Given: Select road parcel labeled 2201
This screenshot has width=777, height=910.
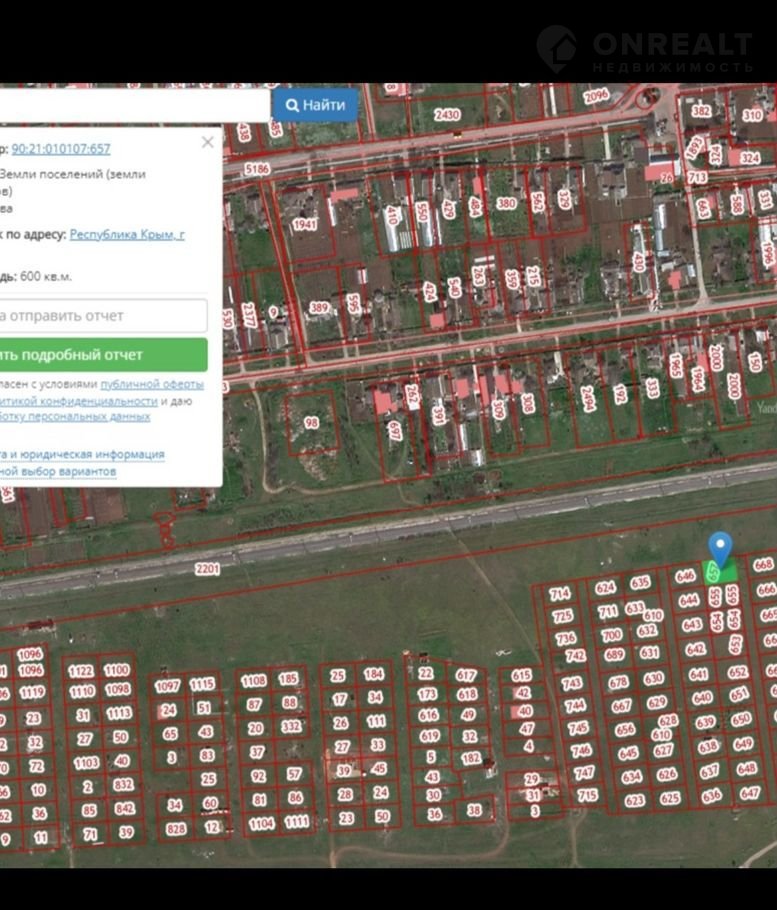Looking at the screenshot, I should (x=208, y=568).
